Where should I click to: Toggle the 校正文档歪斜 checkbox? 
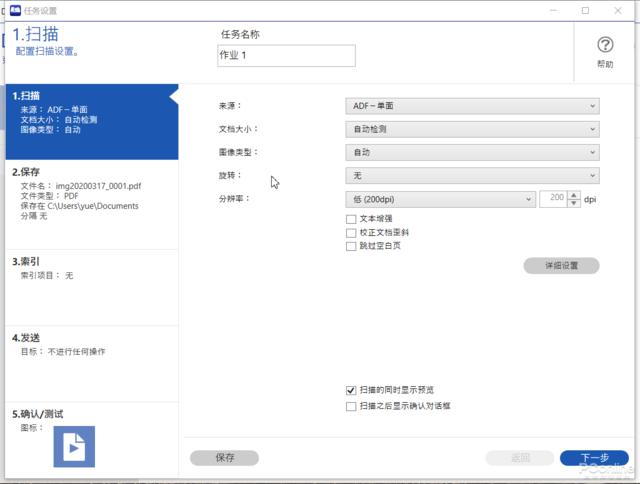[350, 232]
